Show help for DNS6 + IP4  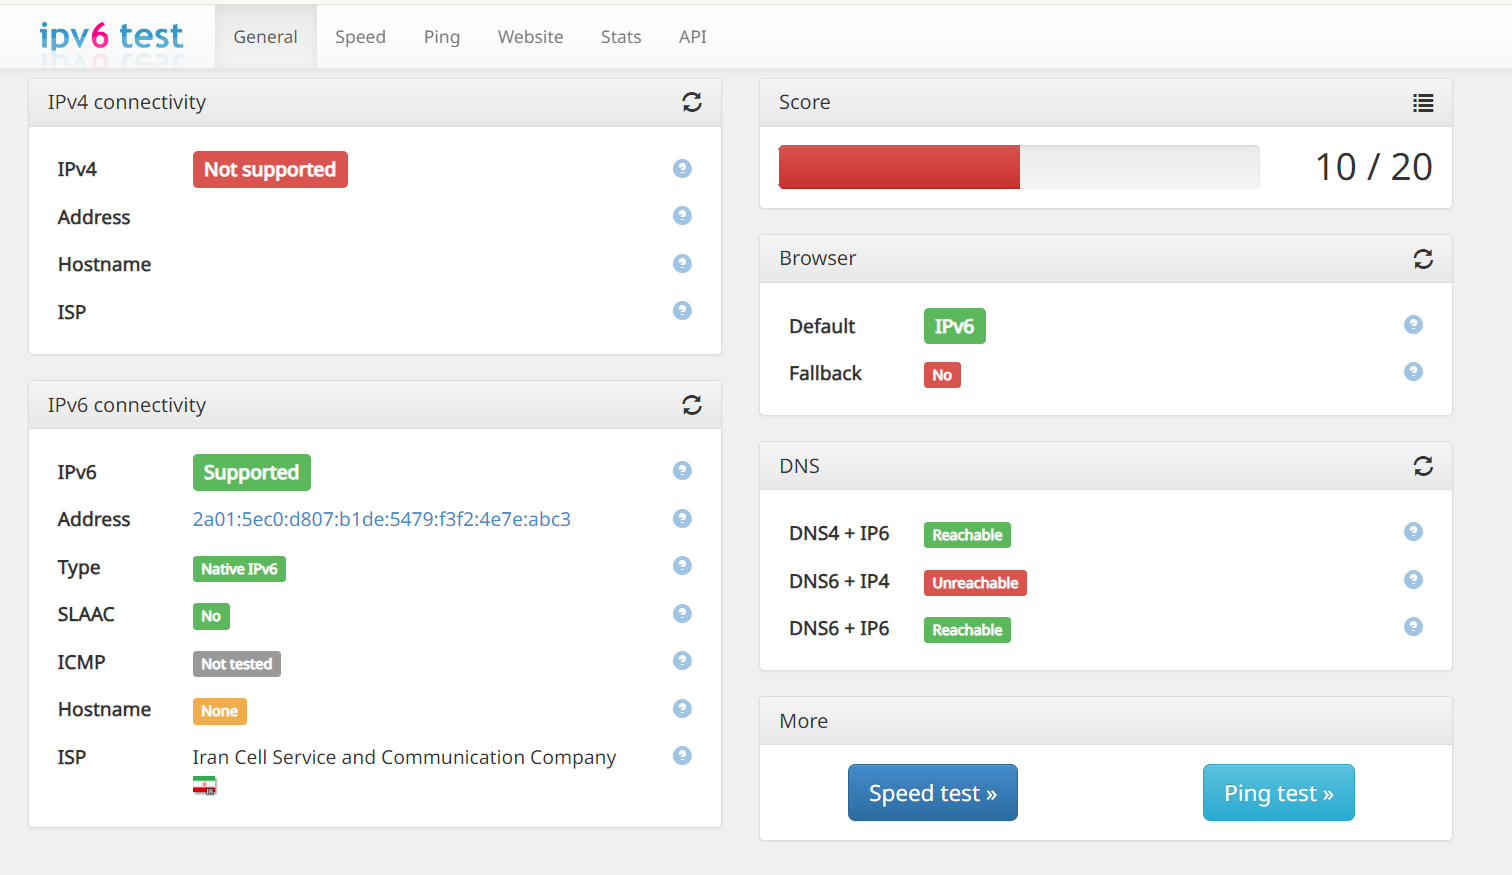coord(1412,579)
